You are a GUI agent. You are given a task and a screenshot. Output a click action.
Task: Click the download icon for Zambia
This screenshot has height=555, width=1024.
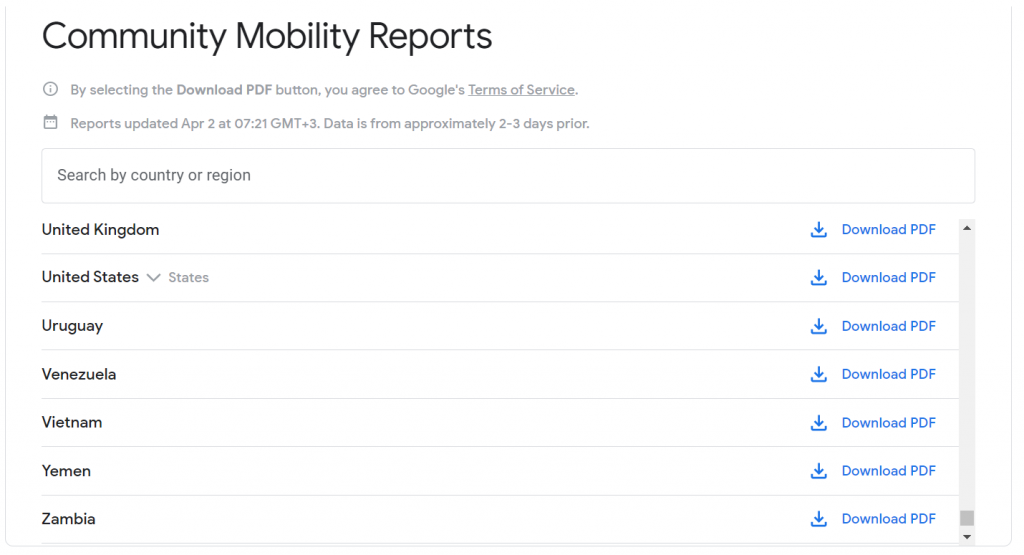click(x=818, y=519)
